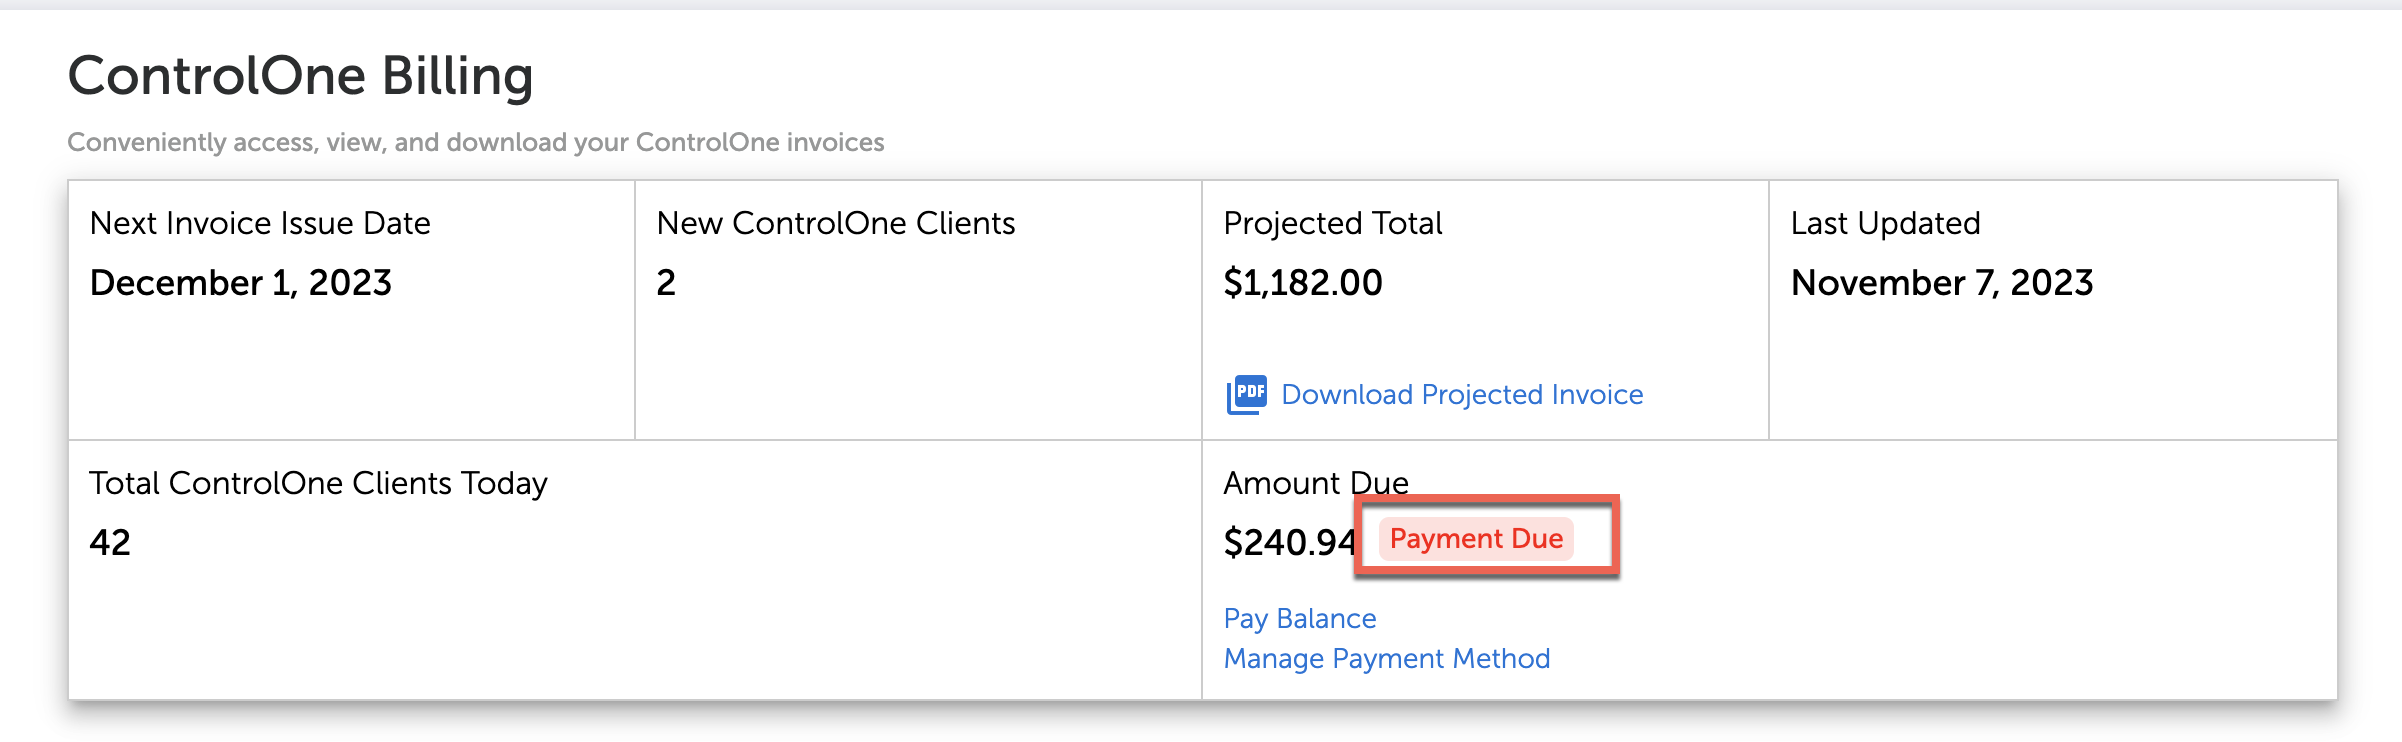The image size is (2402, 742).
Task: Select the November 7, 2023 date
Action: click(x=1941, y=283)
